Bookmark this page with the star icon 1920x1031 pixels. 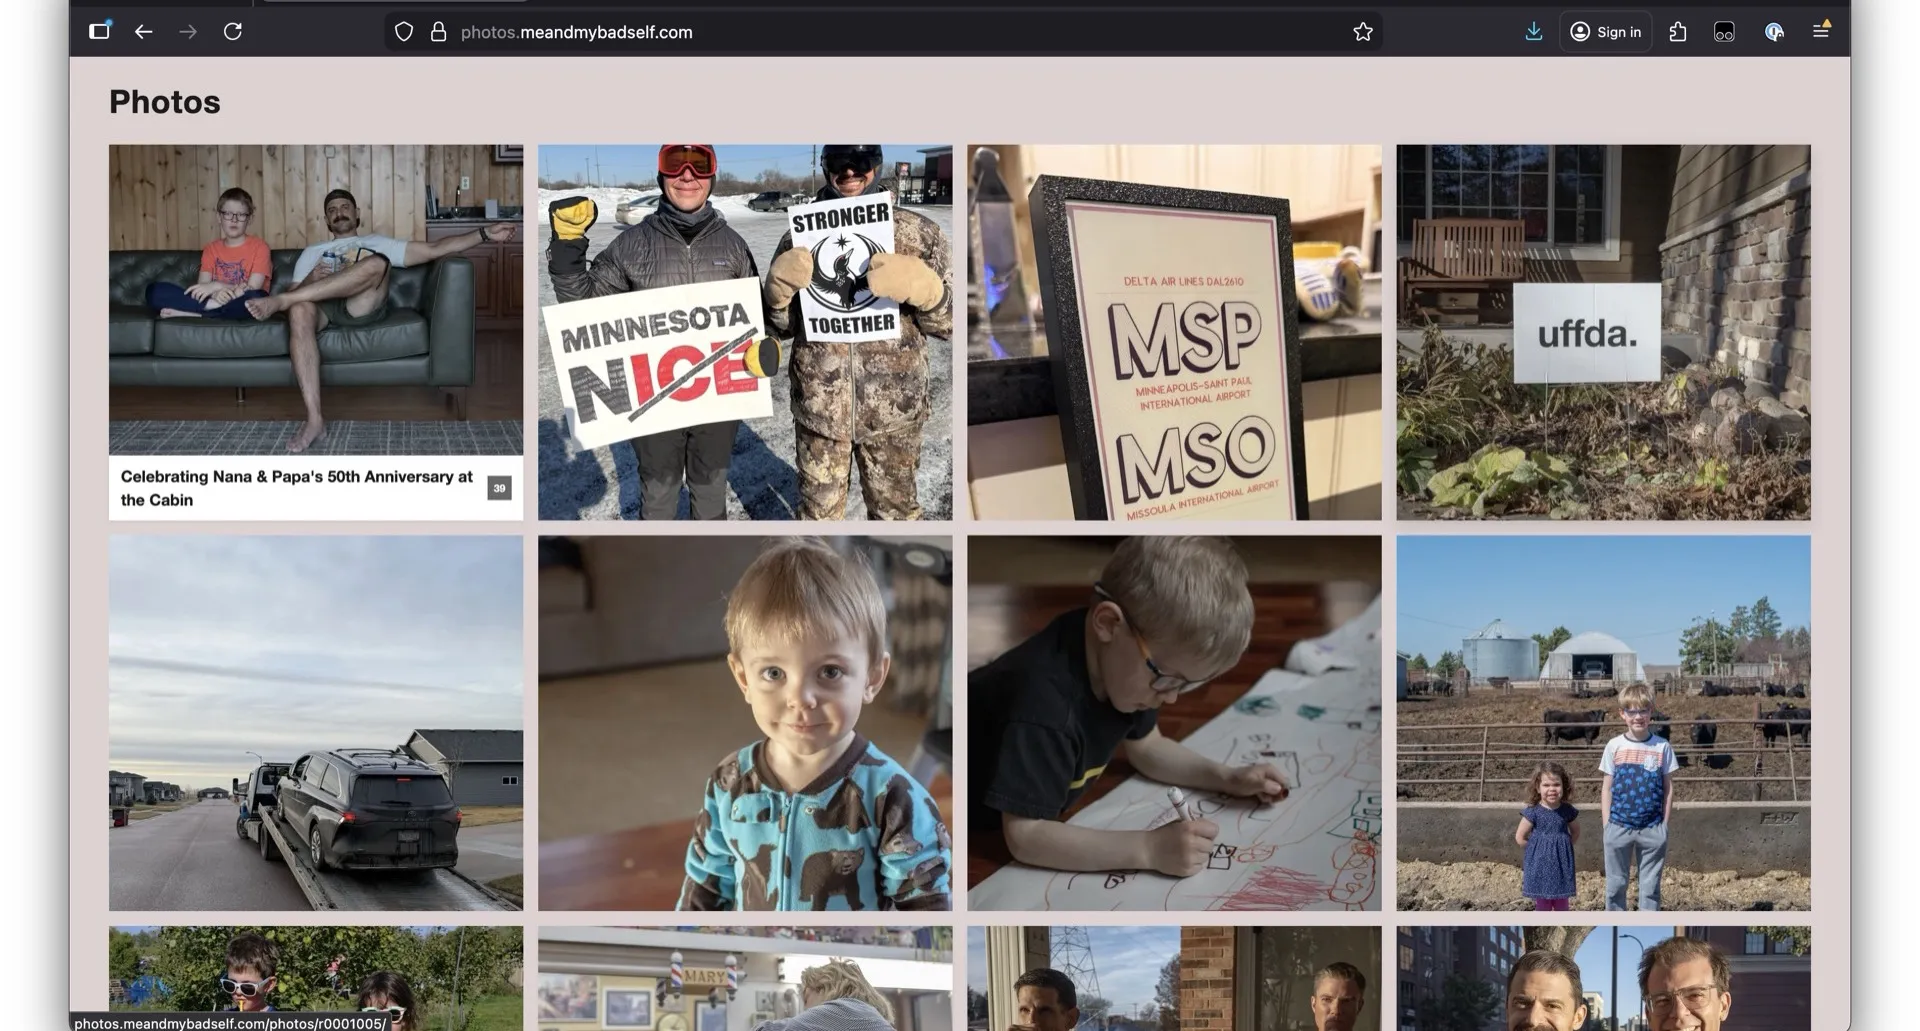pyautogui.click(x=1362, y=32)
